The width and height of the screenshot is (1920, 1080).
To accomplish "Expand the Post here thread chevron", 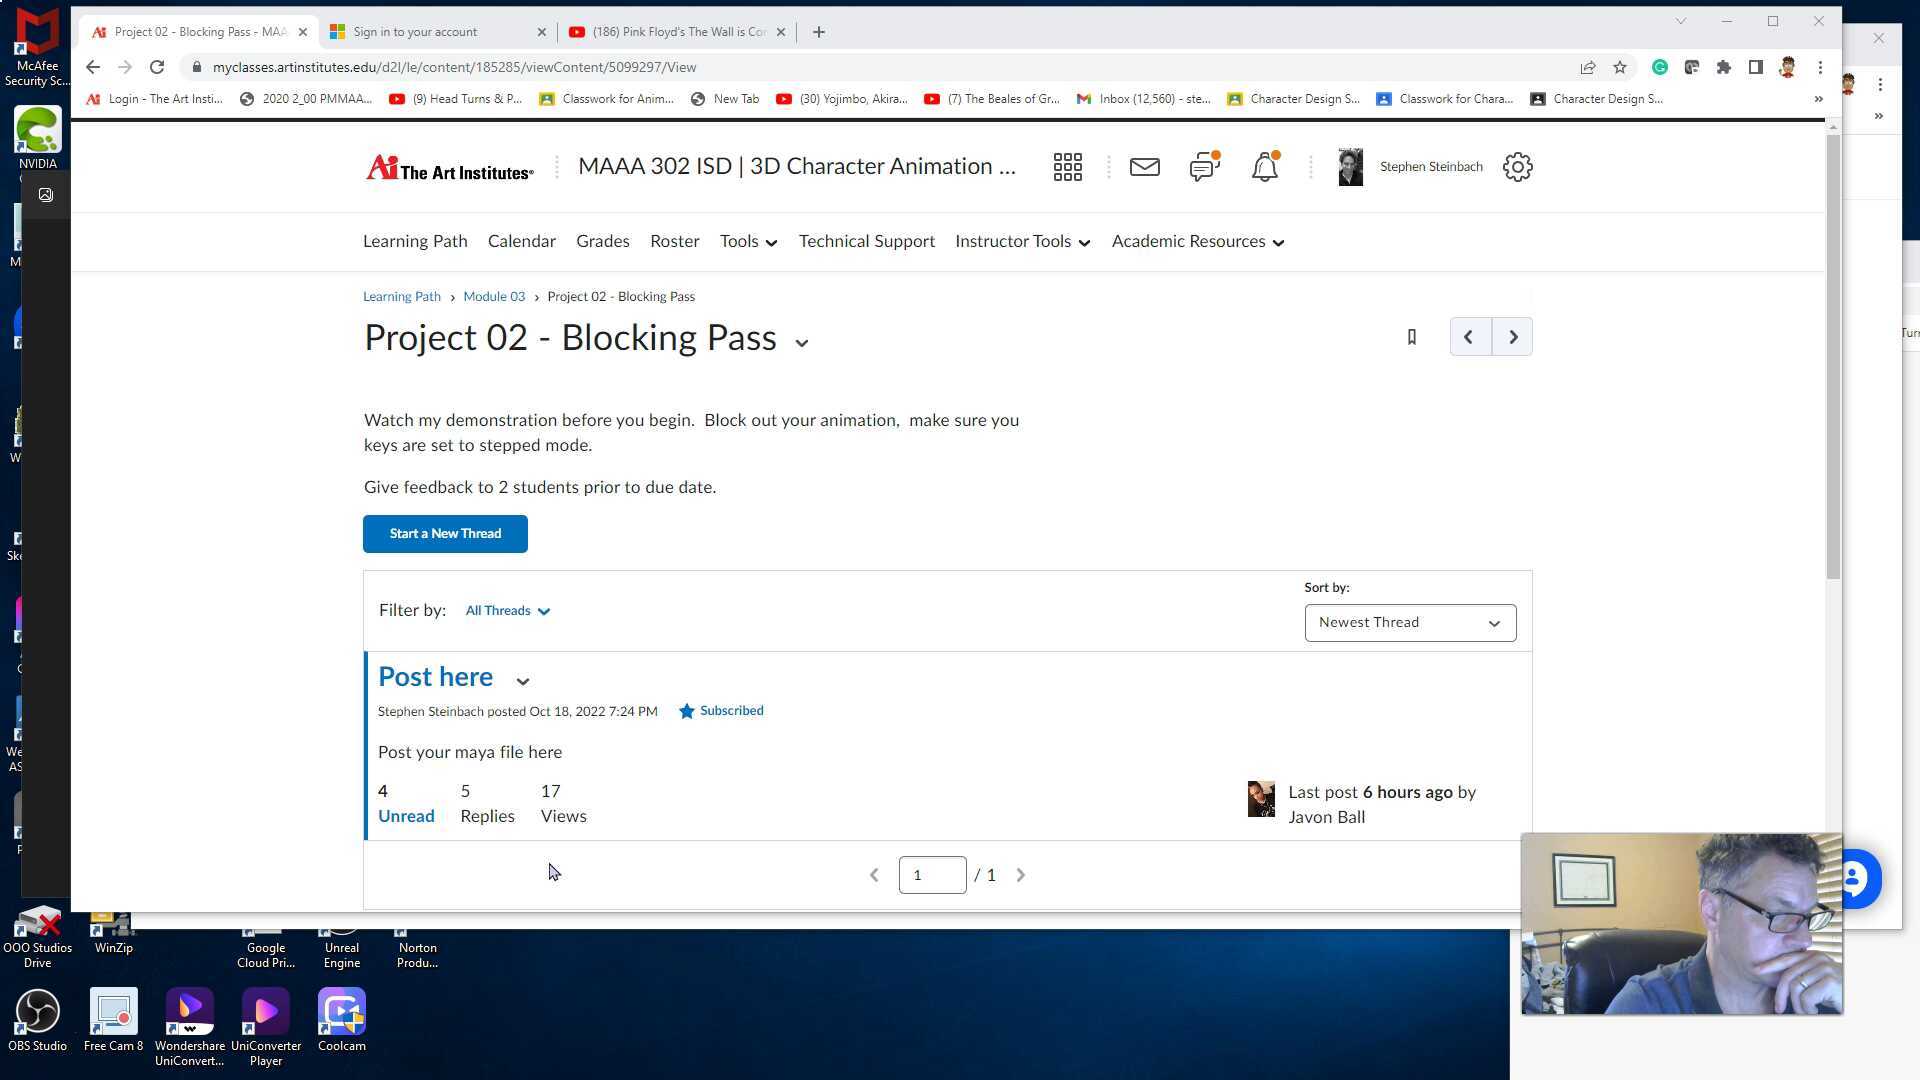I will pos(522,681).
